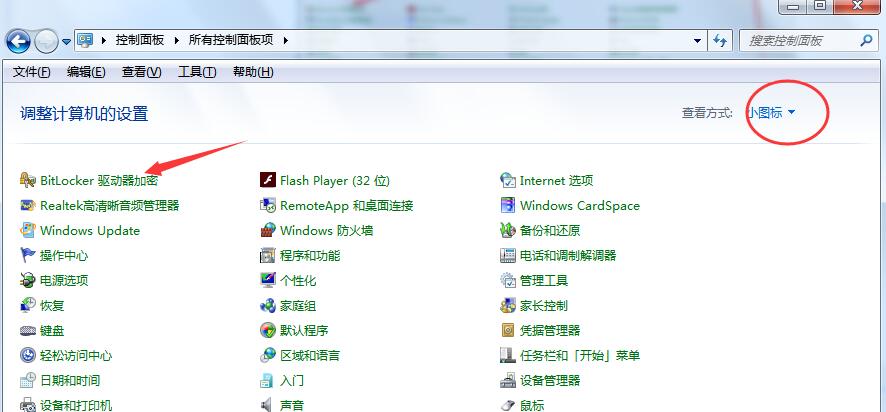
Task: Click the 键盘 keyboard icon
Action: tap(28, 331)
